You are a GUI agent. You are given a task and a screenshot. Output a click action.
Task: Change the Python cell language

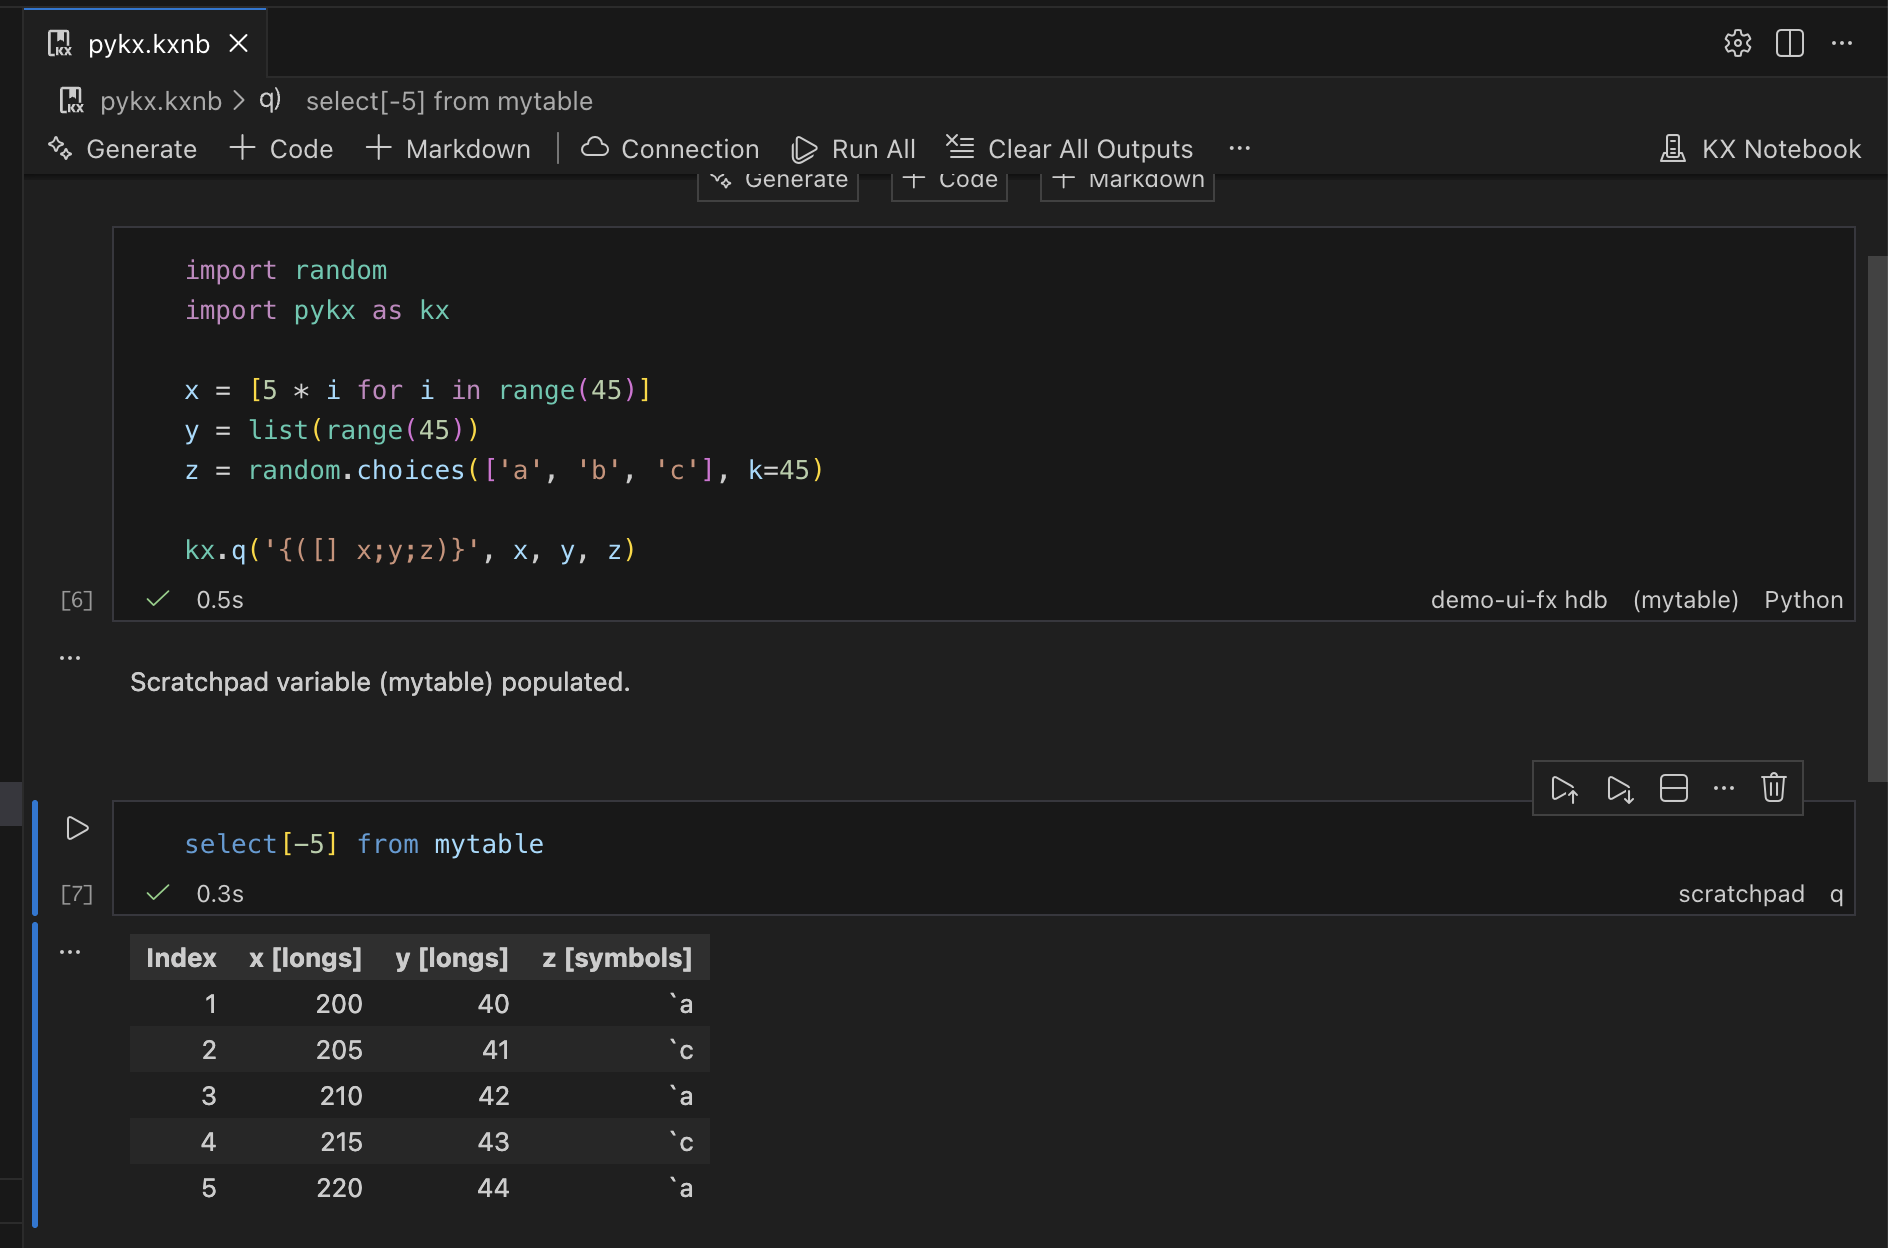[1803, 599]
